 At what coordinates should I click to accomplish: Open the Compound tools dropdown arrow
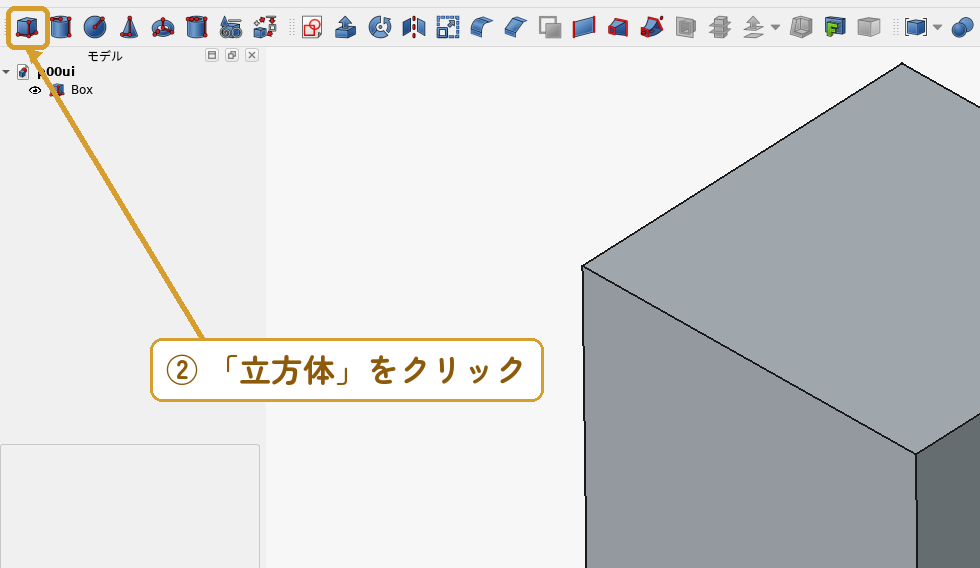pos(938,27)
